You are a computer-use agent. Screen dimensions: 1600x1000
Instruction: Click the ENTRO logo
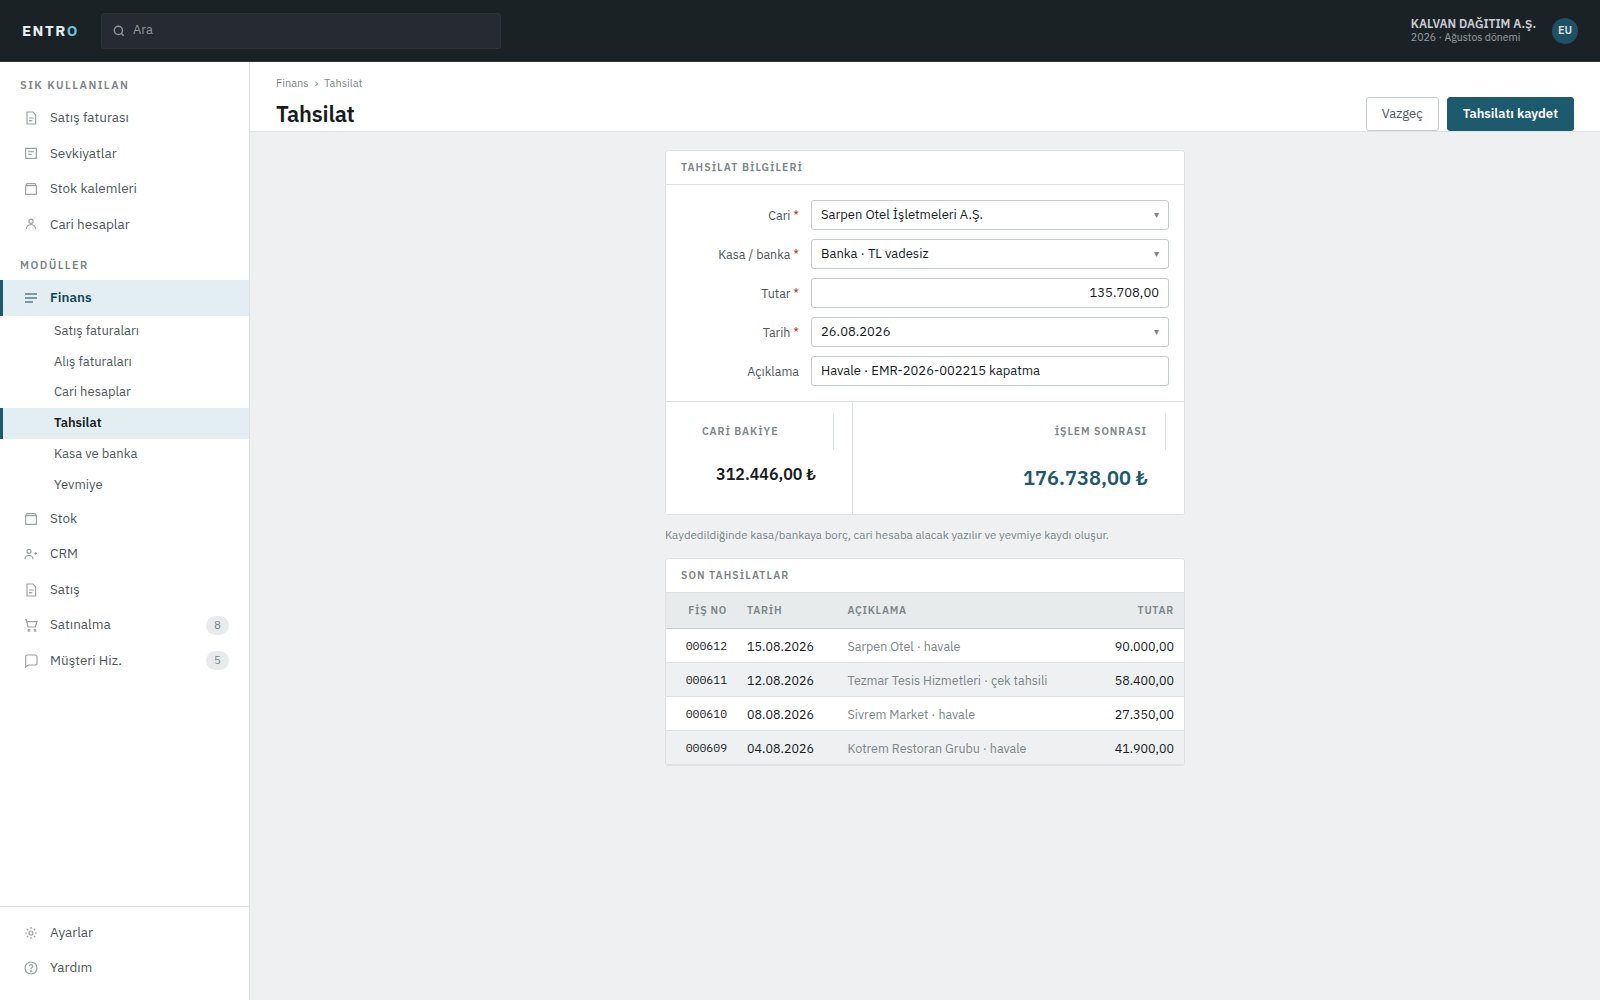click(x=50, y=31)
